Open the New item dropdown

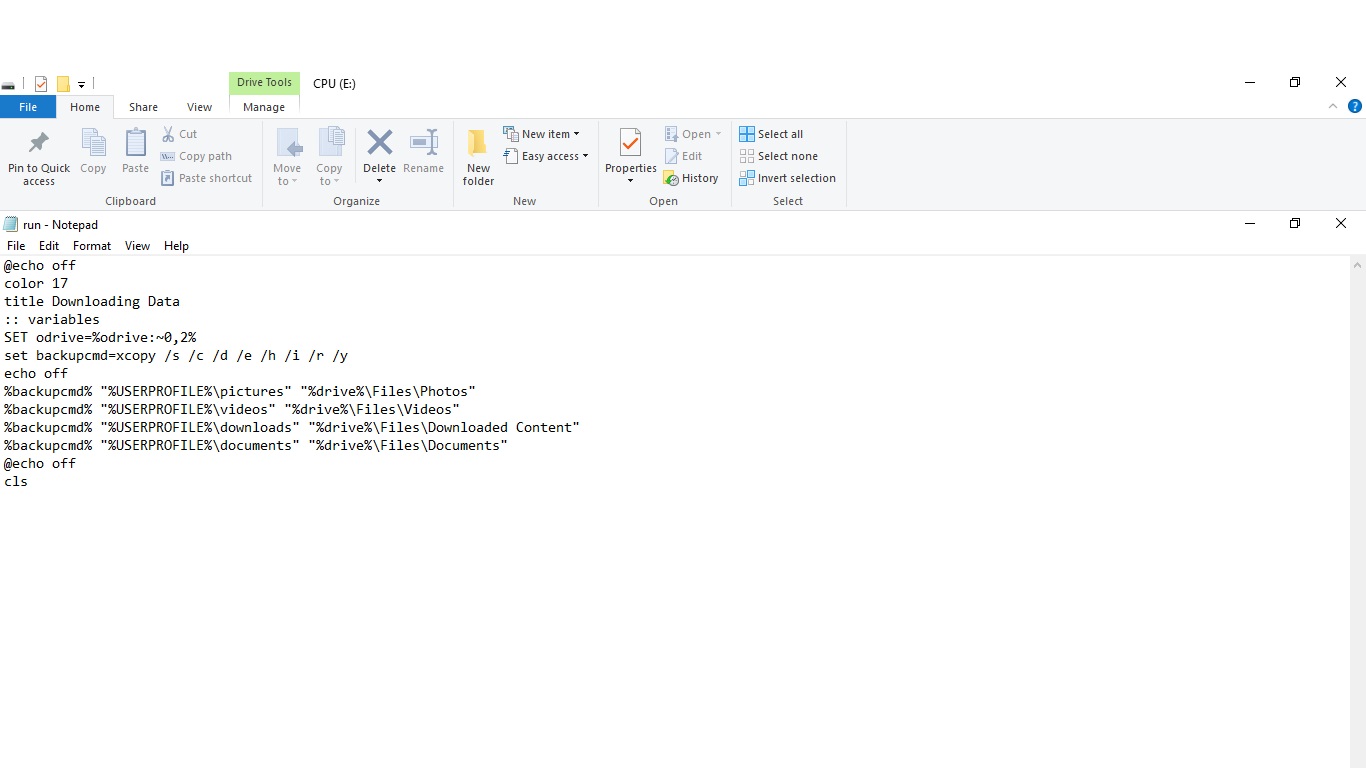pos(541,134)
